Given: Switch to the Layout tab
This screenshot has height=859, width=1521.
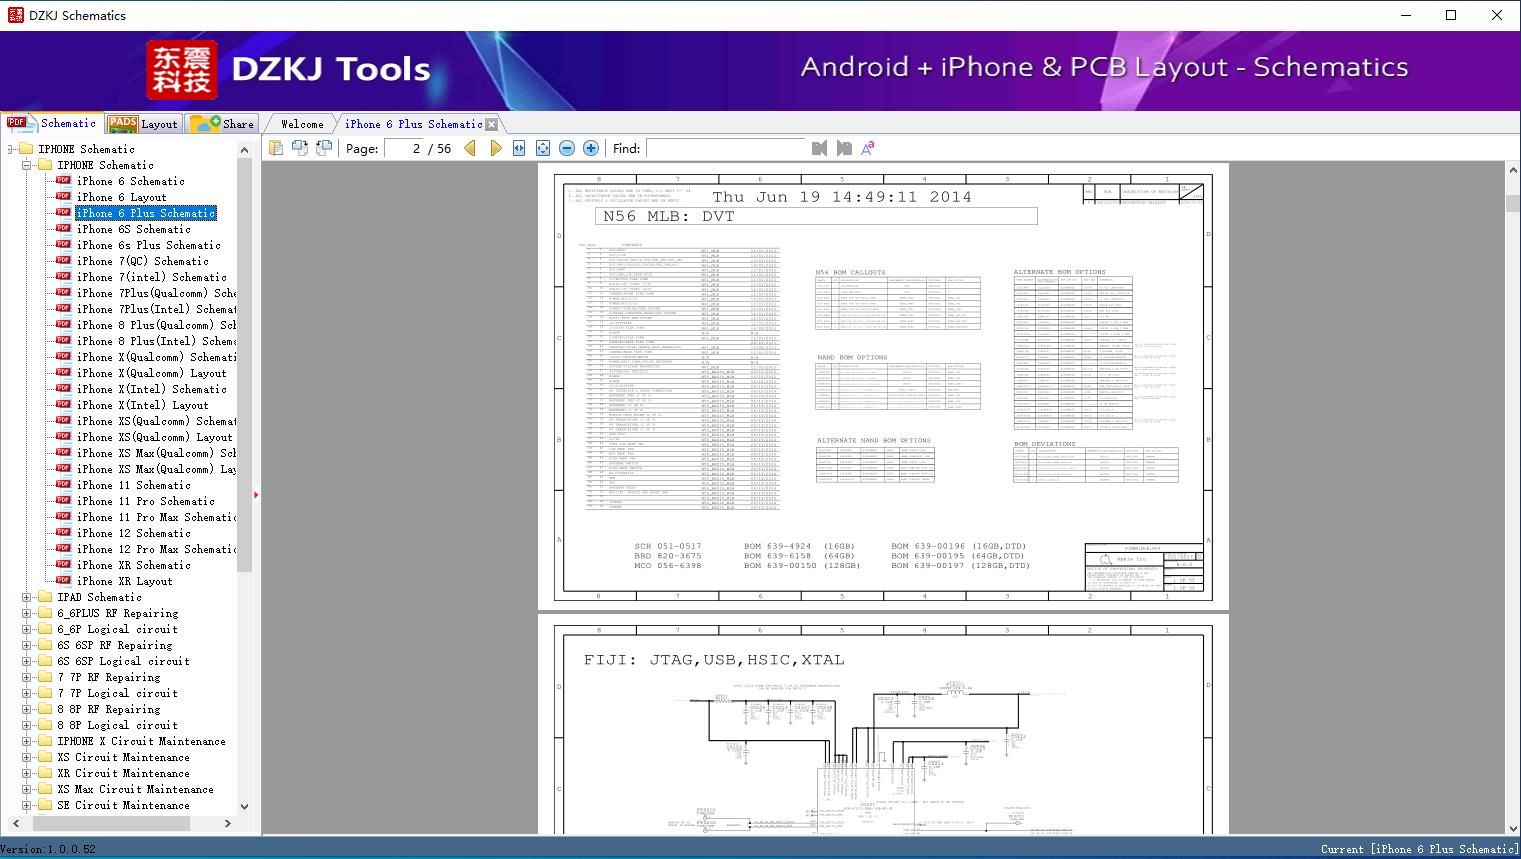Looking at the screenshot, I should tap(143, 124).
